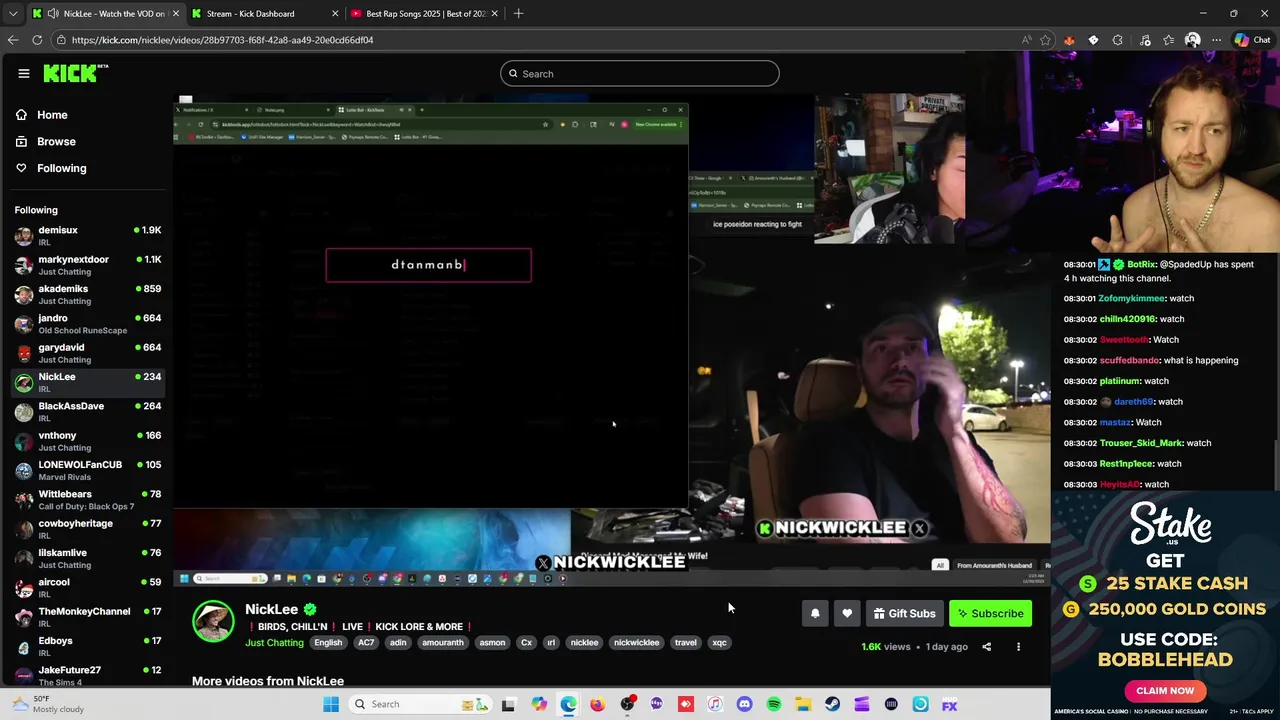
Task: Open the browser settings ellipsis menu
Action: point(1216,40)
